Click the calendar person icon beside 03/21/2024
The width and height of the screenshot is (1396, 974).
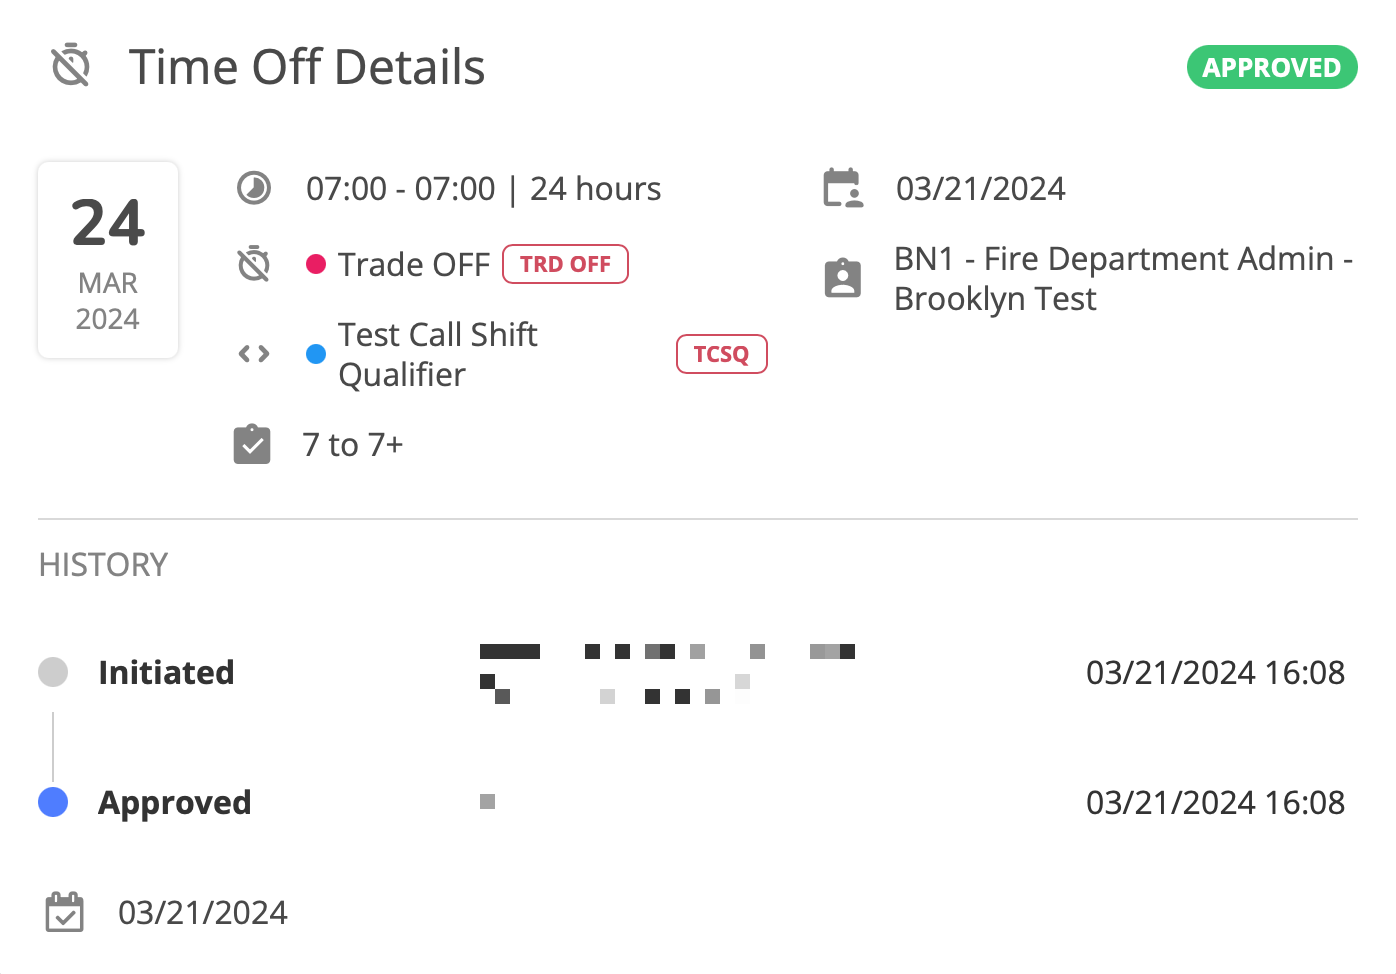[843, 188]
